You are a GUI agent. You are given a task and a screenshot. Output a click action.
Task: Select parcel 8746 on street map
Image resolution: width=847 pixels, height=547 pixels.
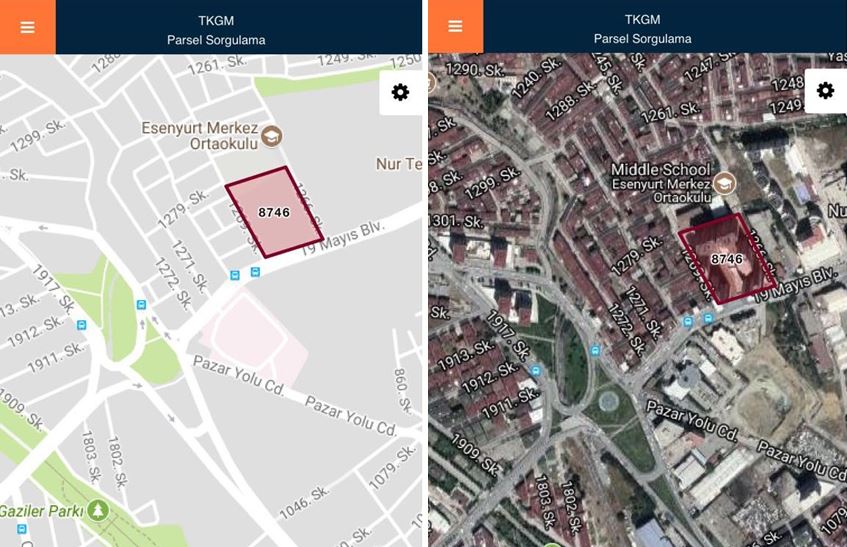(x=274, y=212)
